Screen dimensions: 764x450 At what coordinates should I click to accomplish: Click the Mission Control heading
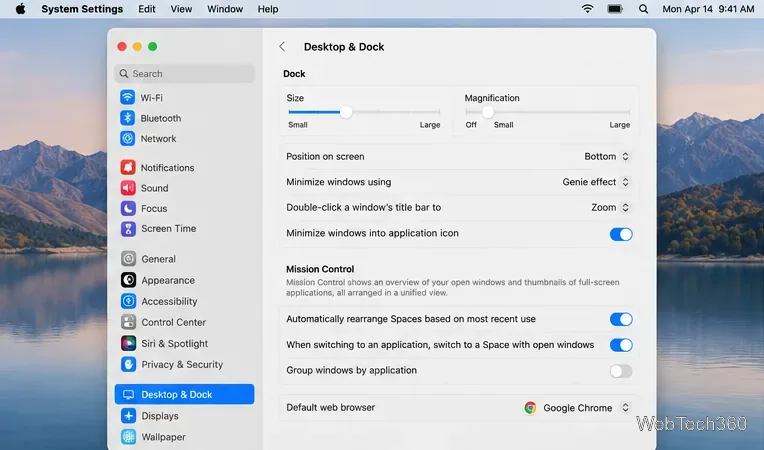coord(320,269)
